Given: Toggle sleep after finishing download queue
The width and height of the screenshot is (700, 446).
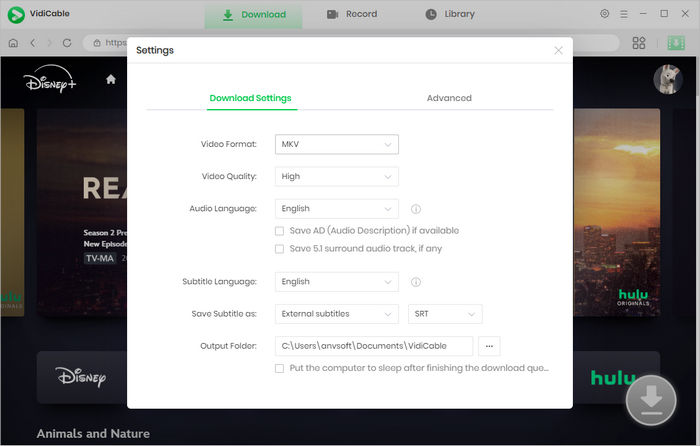Looking at the screenshot, I should pyautogui.click(x=279, y=368).
